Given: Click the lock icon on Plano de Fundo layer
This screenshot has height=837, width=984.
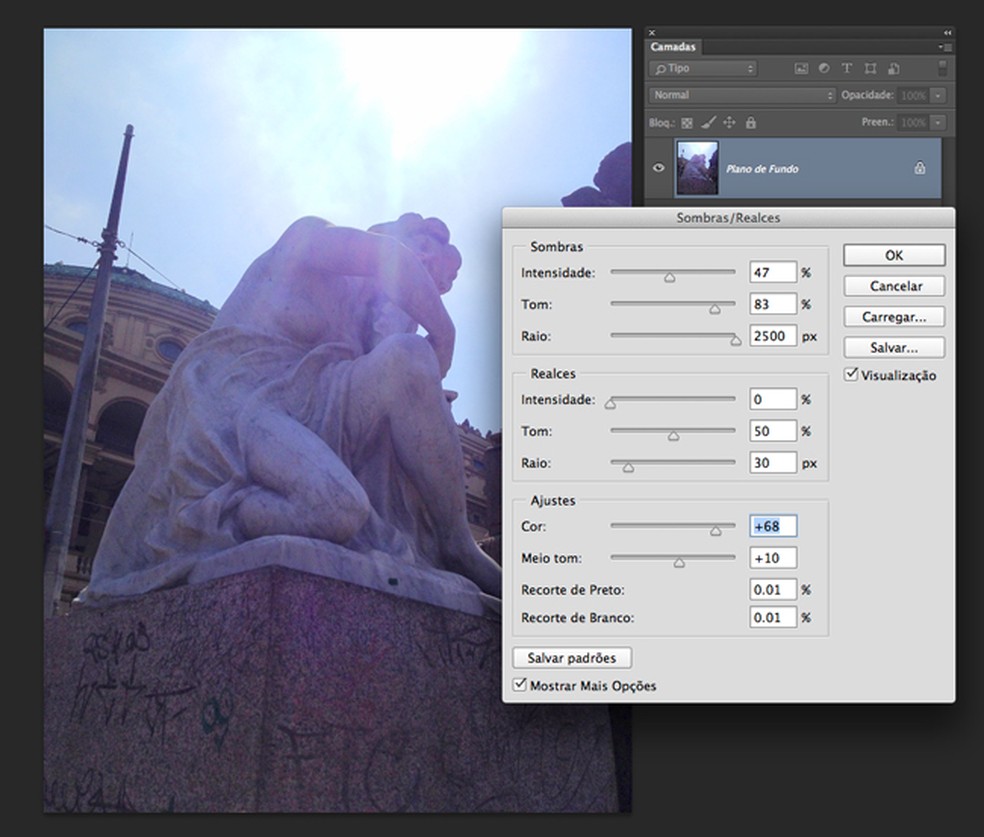Looking at the screenshot, I should (919, 169).
